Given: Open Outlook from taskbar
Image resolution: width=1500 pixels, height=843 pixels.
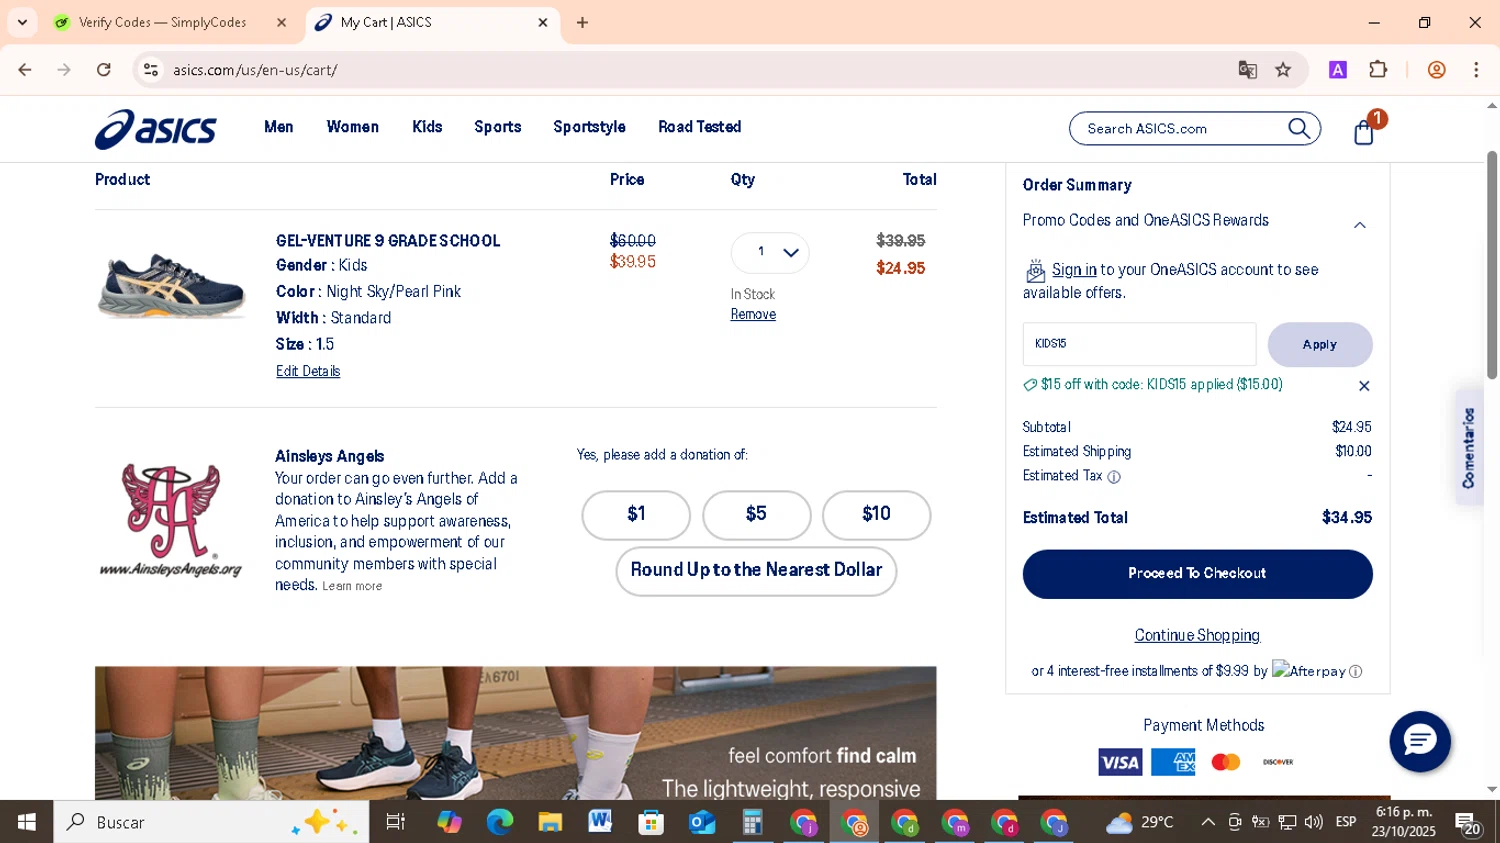Looking at the screenshot, I should click(x=702, y=822).
